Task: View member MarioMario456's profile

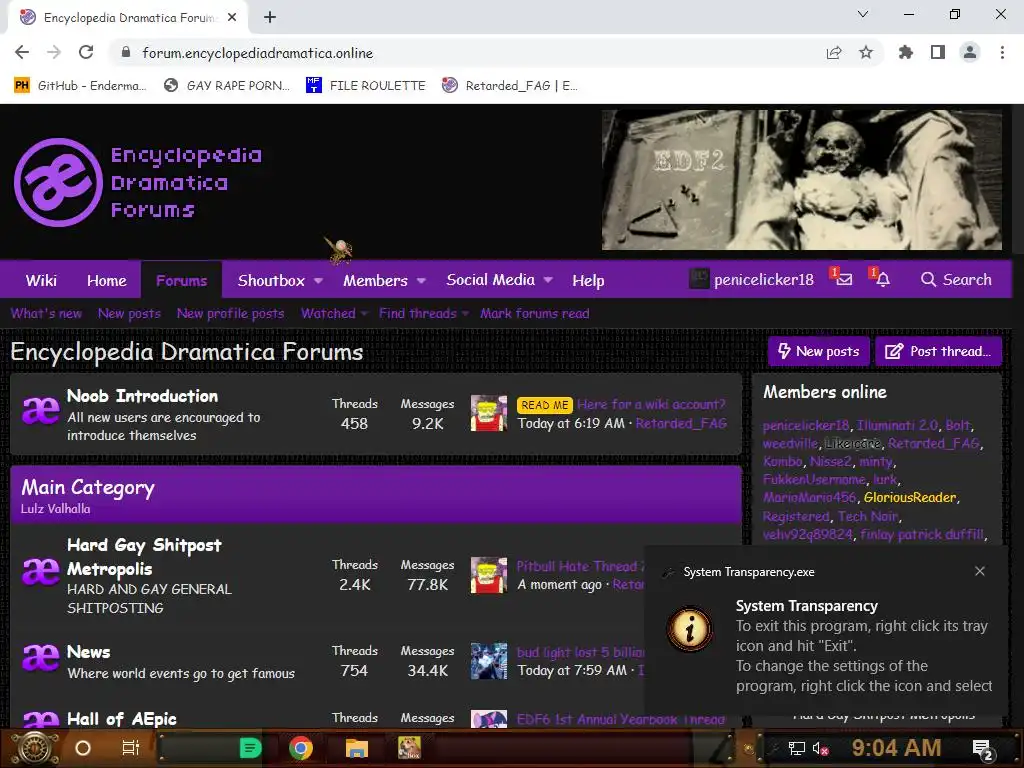Action: point(809,498)
